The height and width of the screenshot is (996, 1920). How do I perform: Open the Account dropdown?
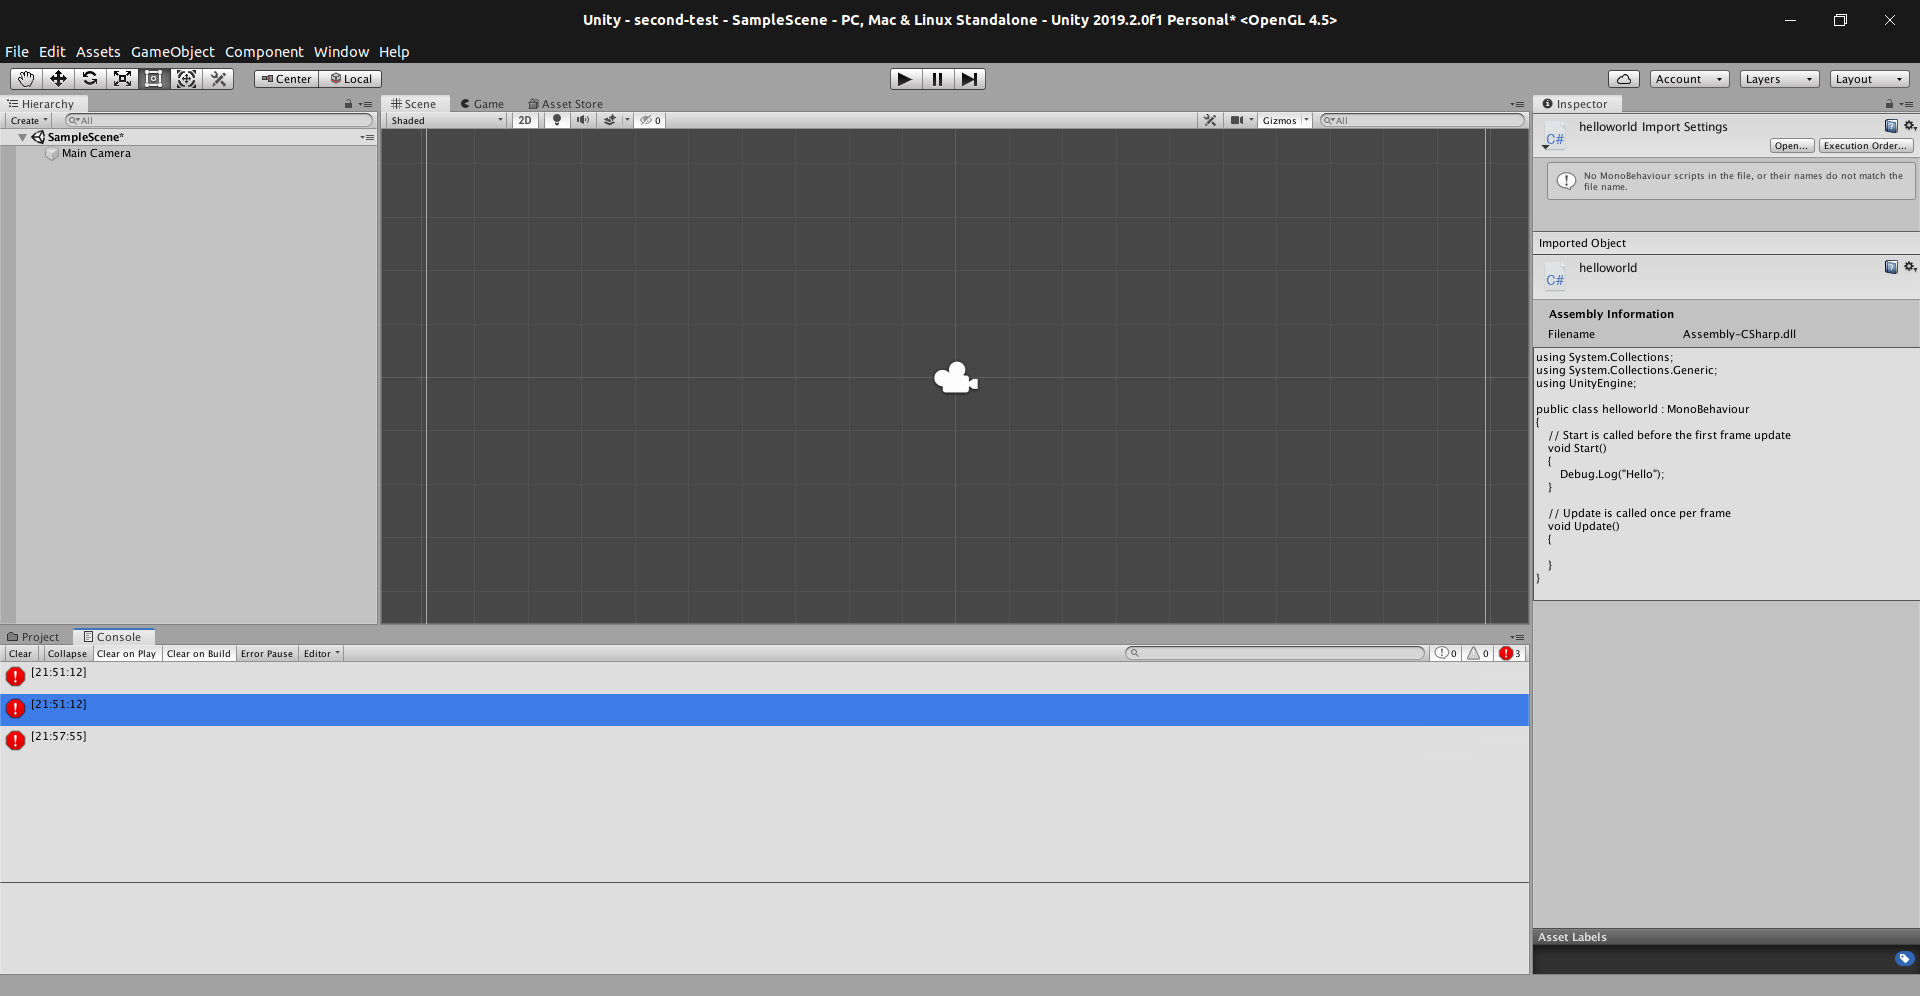click(1689, 79)
